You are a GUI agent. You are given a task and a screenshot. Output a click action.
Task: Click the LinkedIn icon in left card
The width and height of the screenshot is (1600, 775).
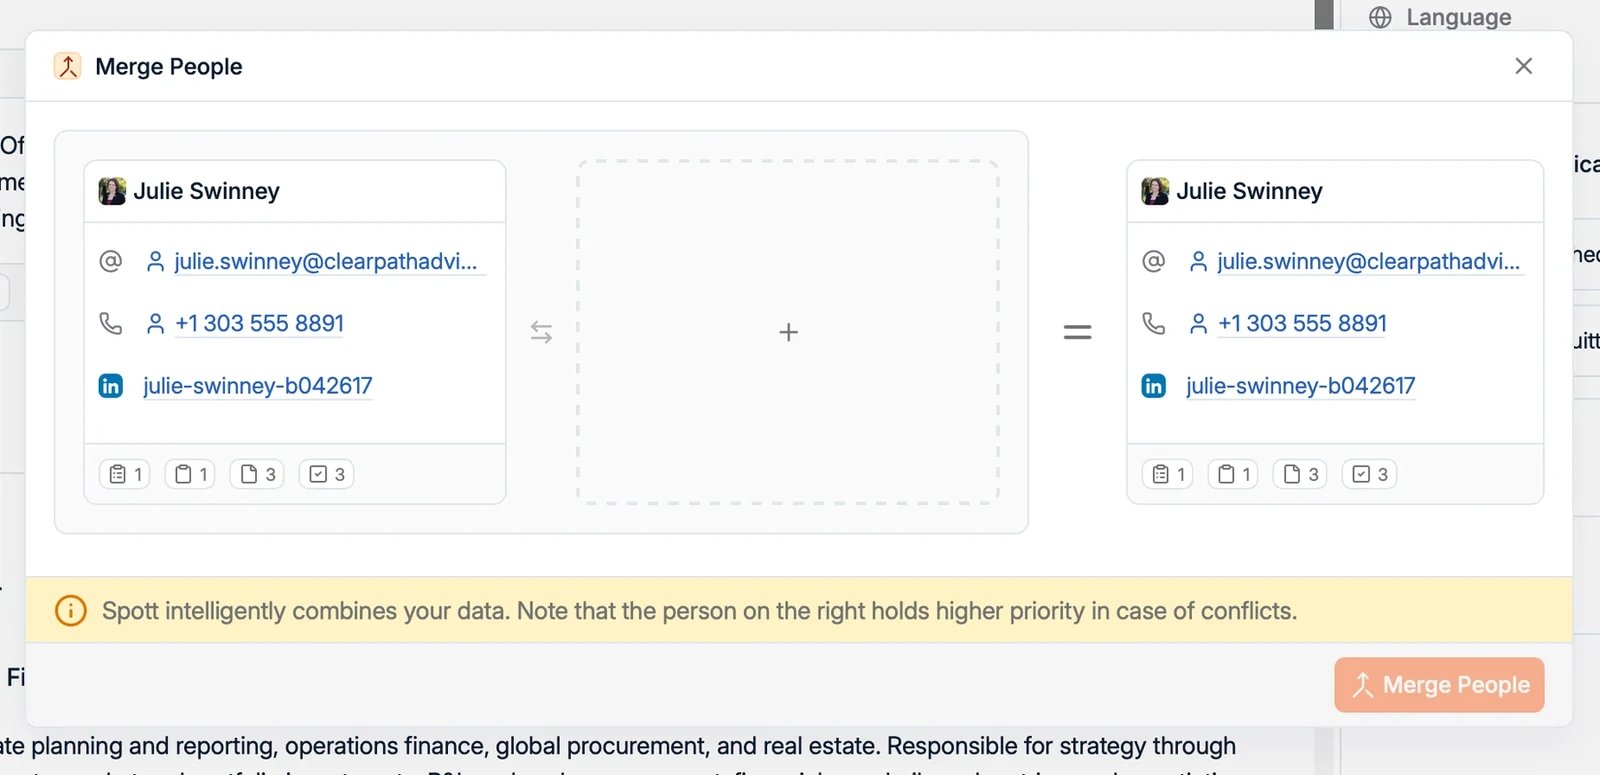point(111,385)
